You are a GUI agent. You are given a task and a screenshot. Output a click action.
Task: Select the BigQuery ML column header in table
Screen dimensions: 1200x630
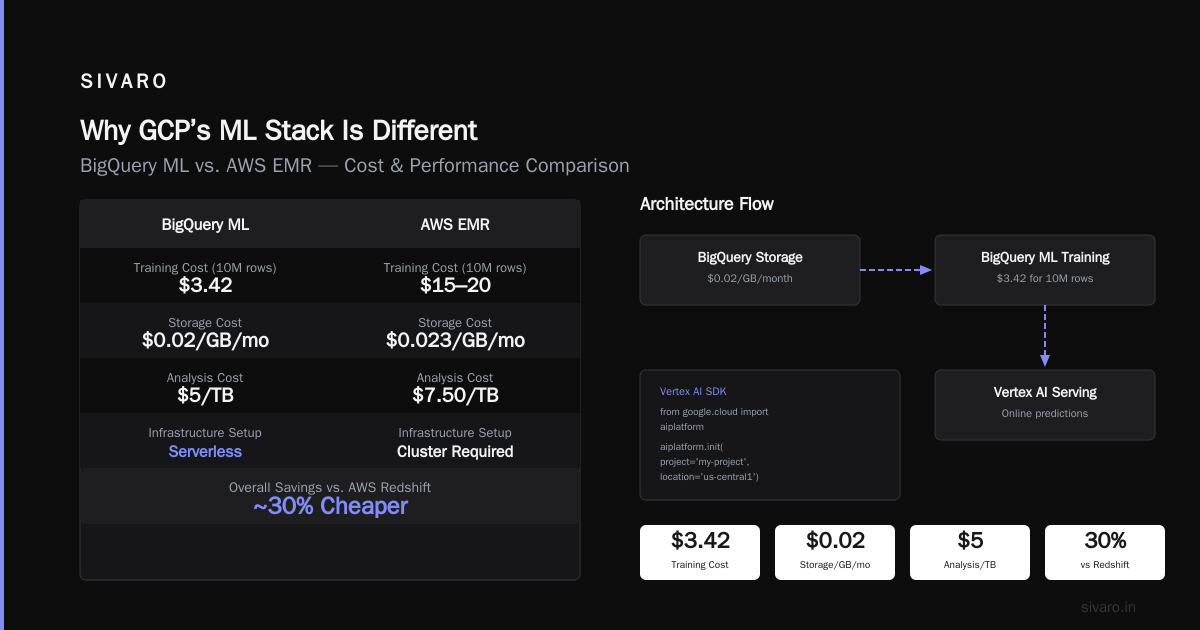click(205, 224)
